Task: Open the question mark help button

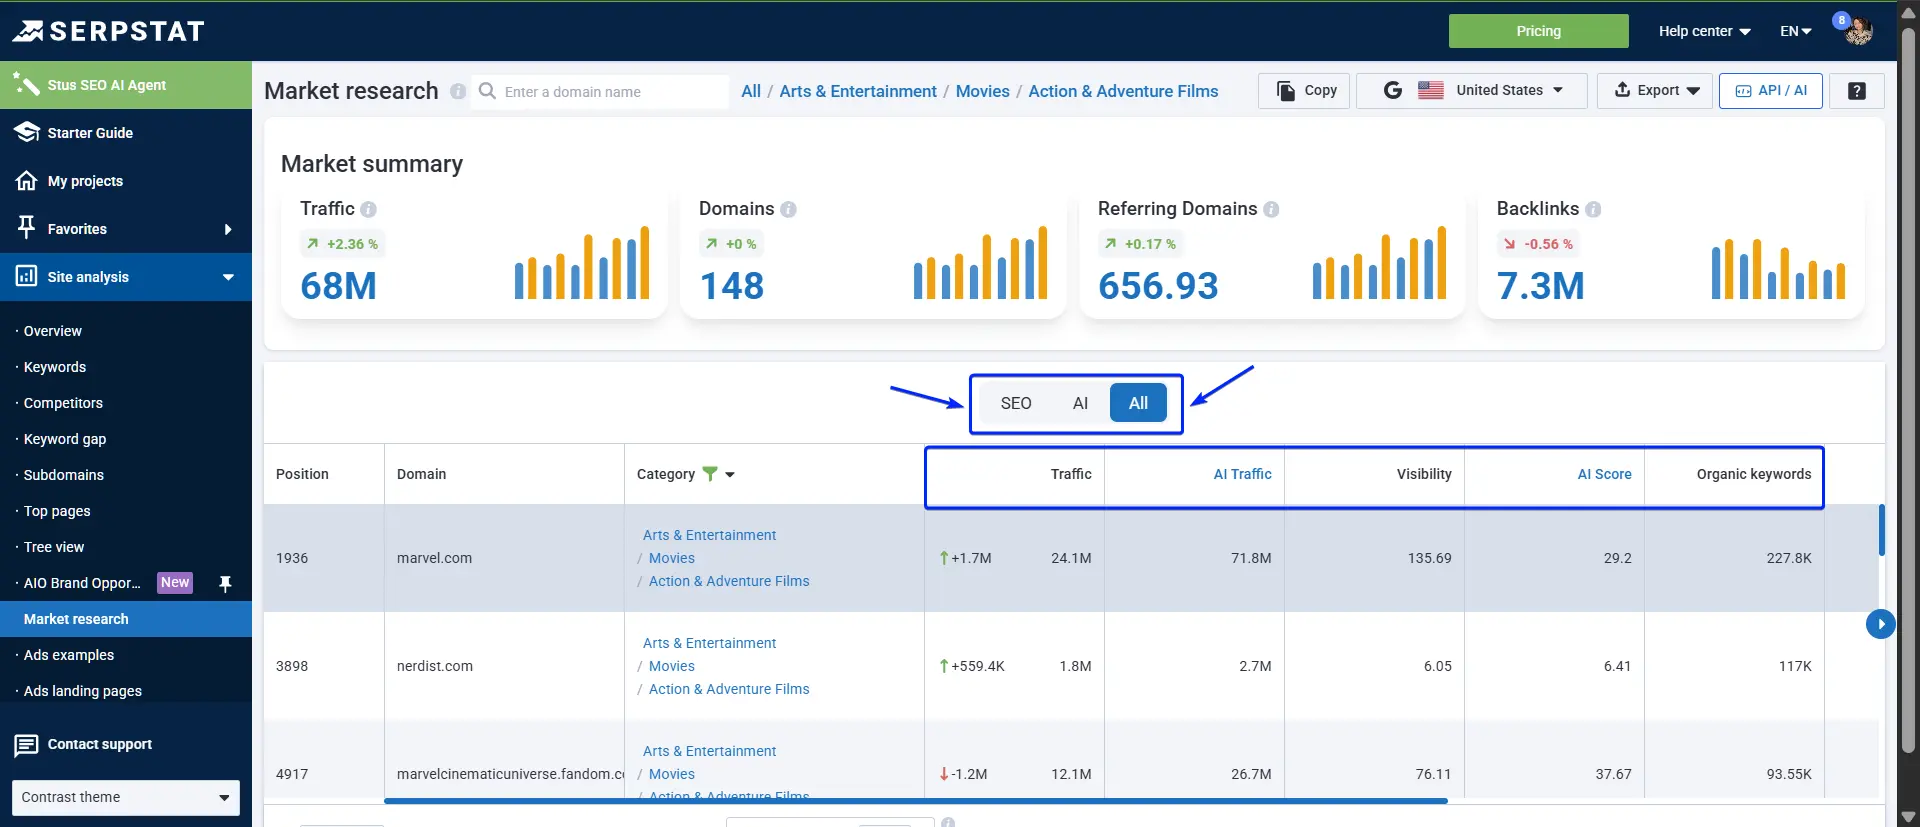Action: [1857, 91]
